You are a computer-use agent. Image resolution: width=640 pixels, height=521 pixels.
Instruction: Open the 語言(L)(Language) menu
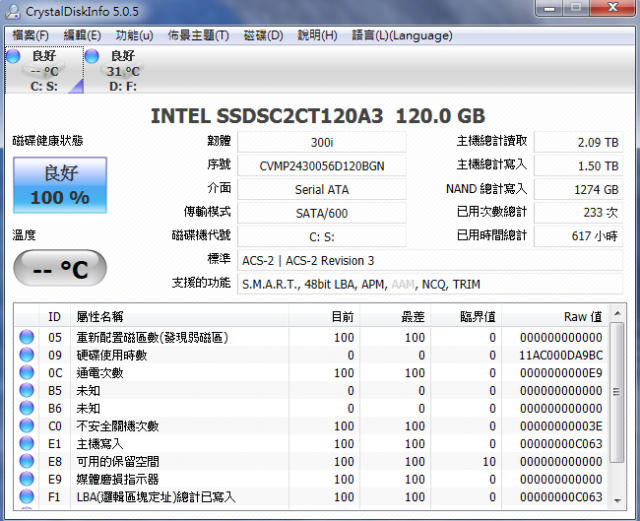pyautogui.click(x=402, y=36)
